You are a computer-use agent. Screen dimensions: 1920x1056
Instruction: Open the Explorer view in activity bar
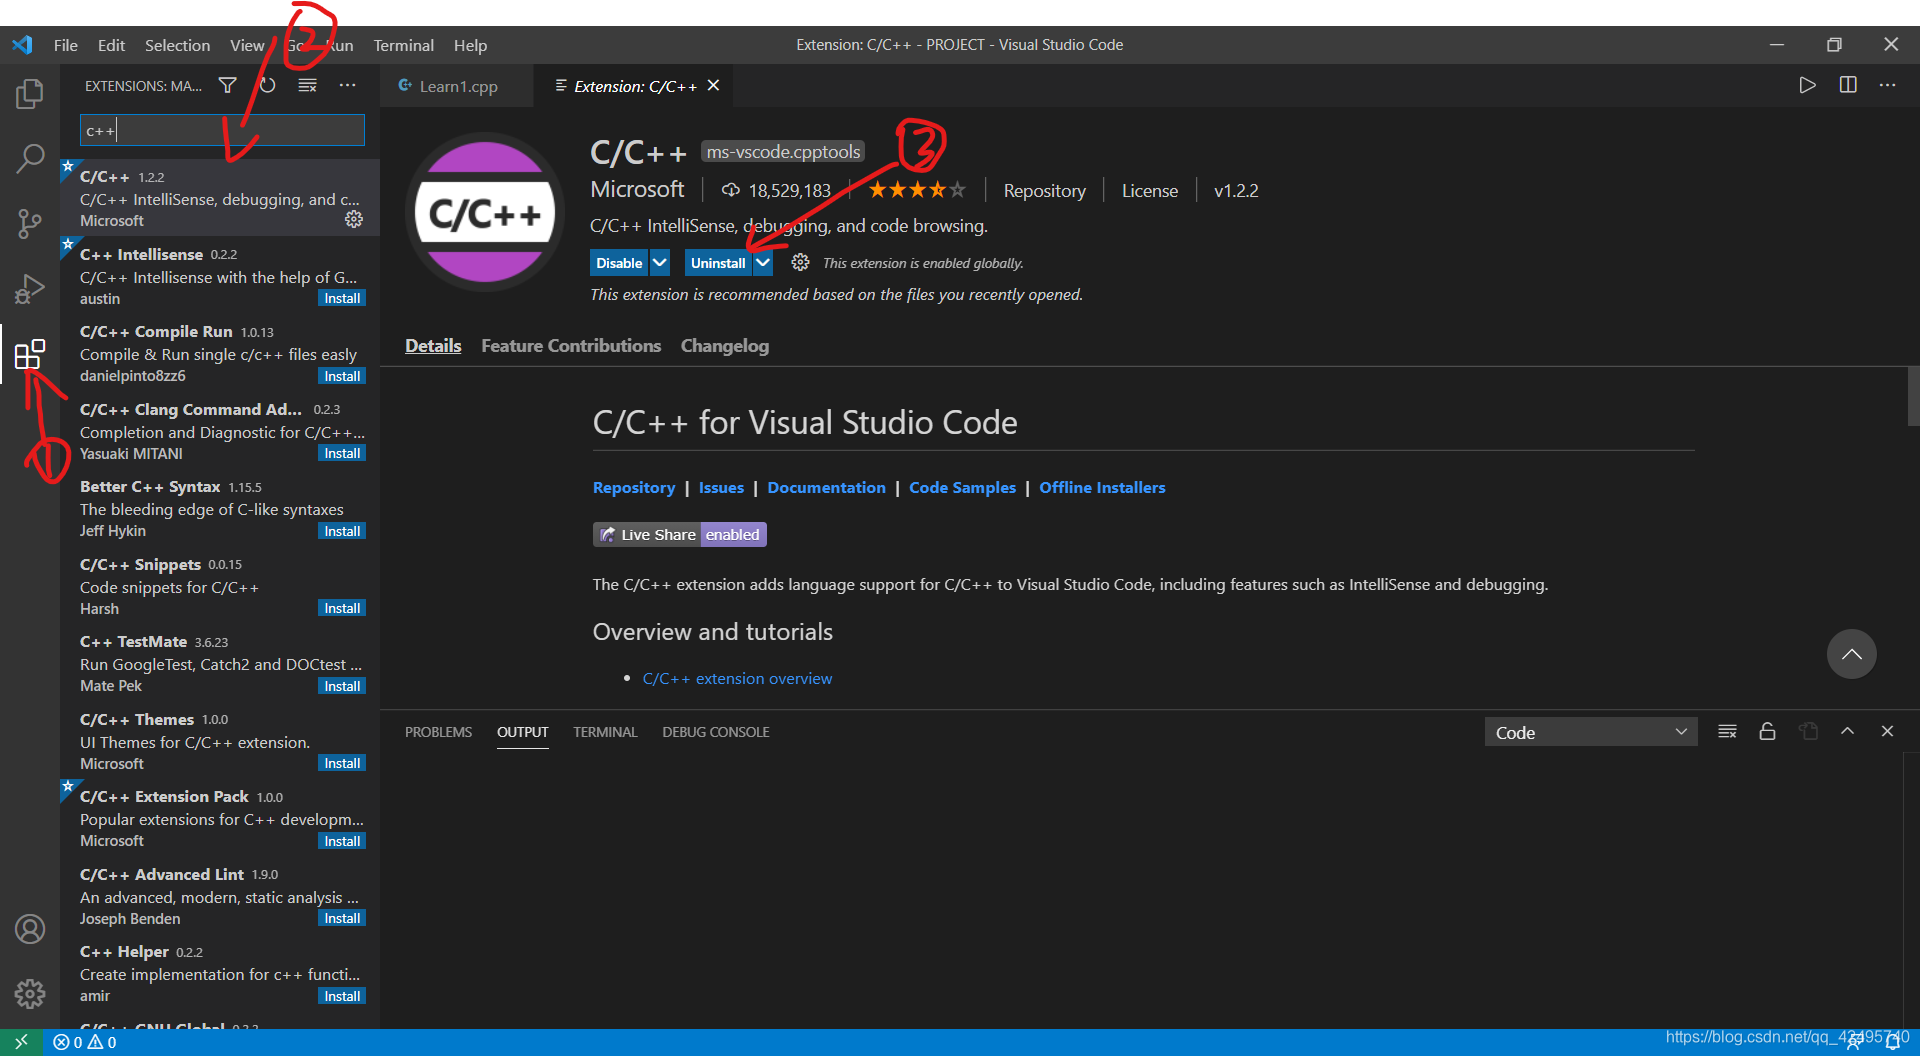pos(30,94)
